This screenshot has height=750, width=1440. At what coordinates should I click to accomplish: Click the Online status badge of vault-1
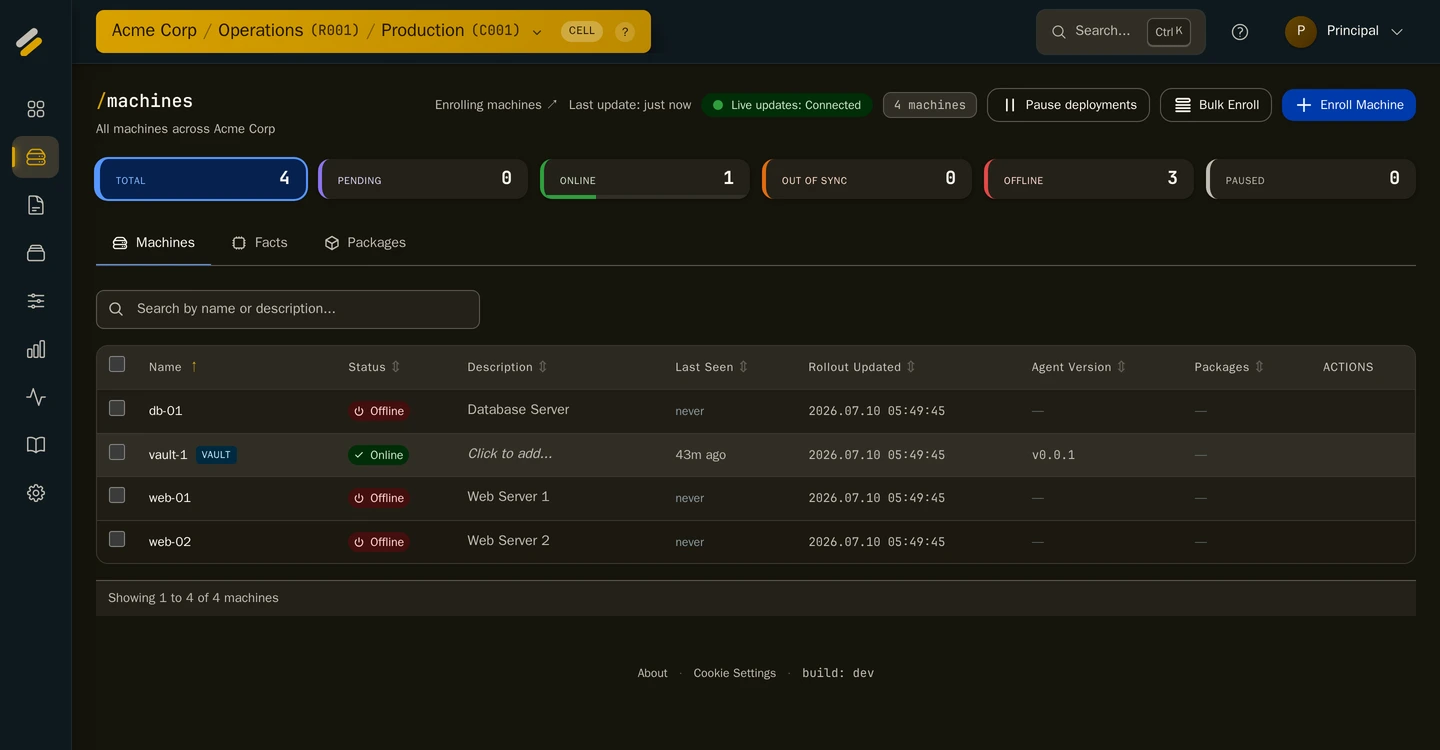pos(378,455)
